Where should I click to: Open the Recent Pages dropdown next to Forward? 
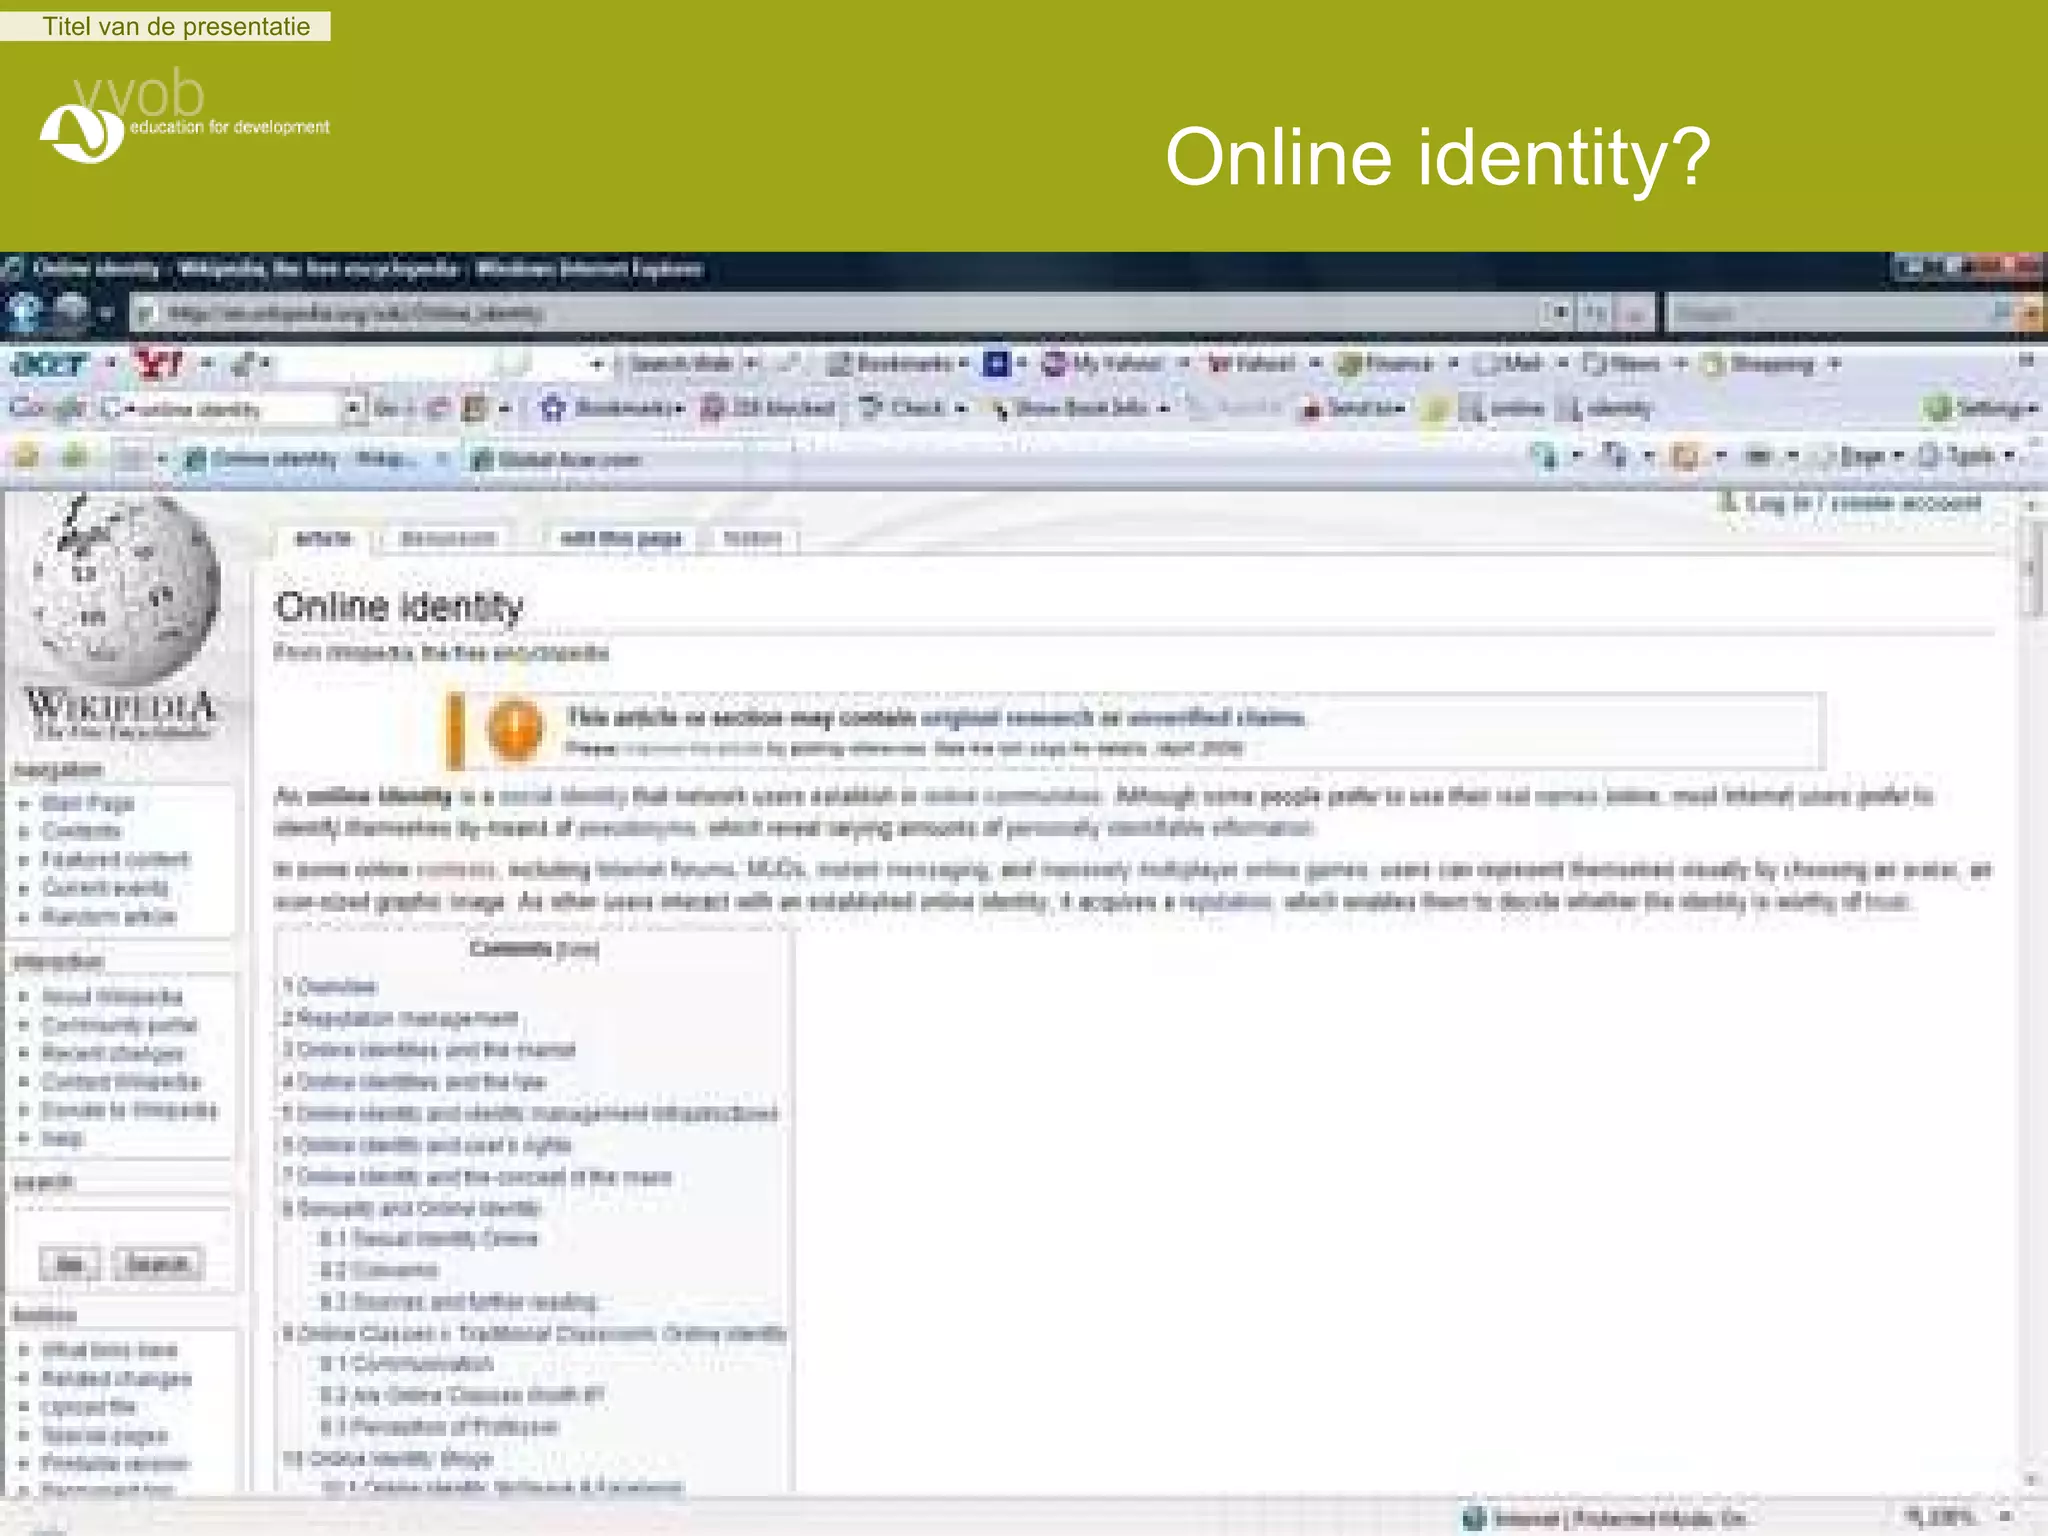coord(106,314)
